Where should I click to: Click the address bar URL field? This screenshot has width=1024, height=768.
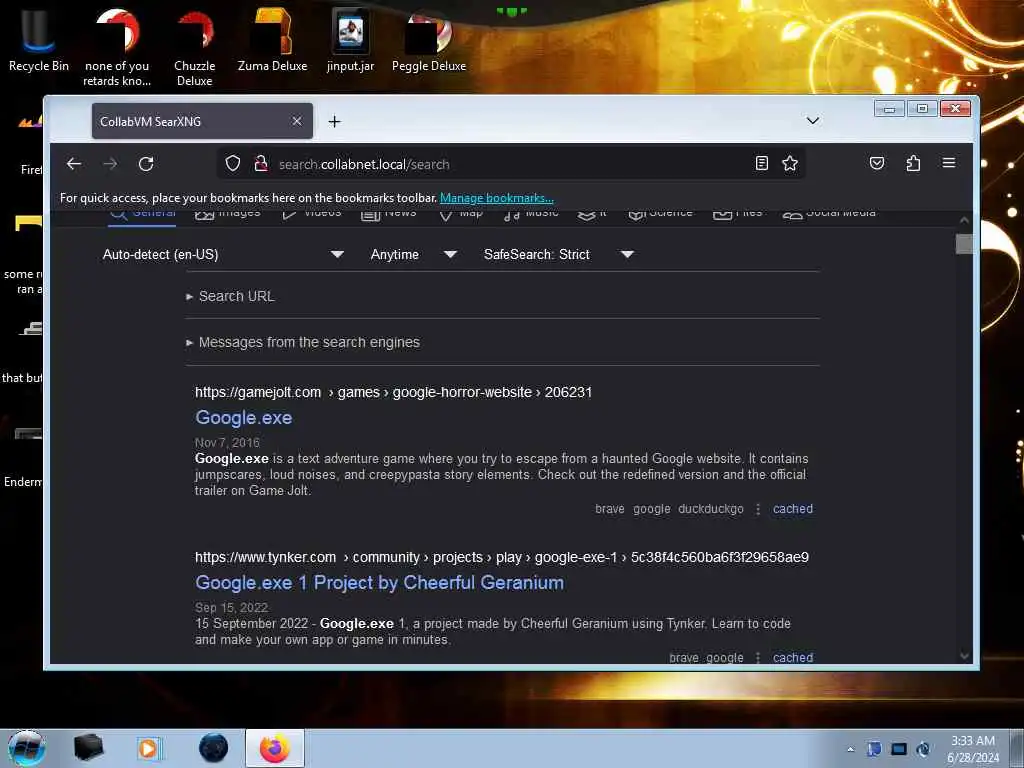[x=509, y=164]
